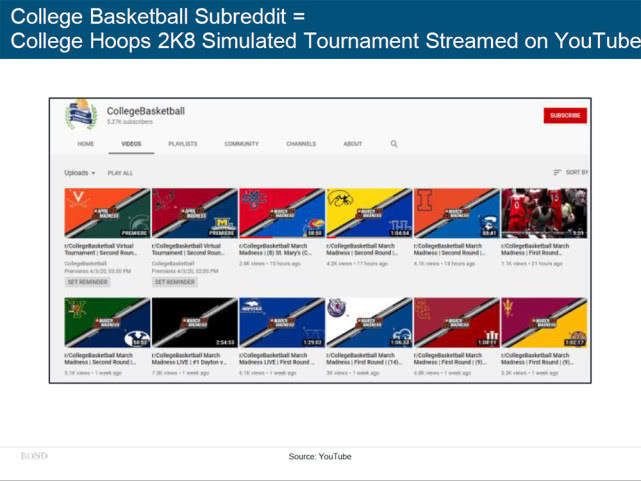The height and width of the screenshot is (481, 641).
Task: Click the channel search magnifier icon
Action: tap(394, 144)
